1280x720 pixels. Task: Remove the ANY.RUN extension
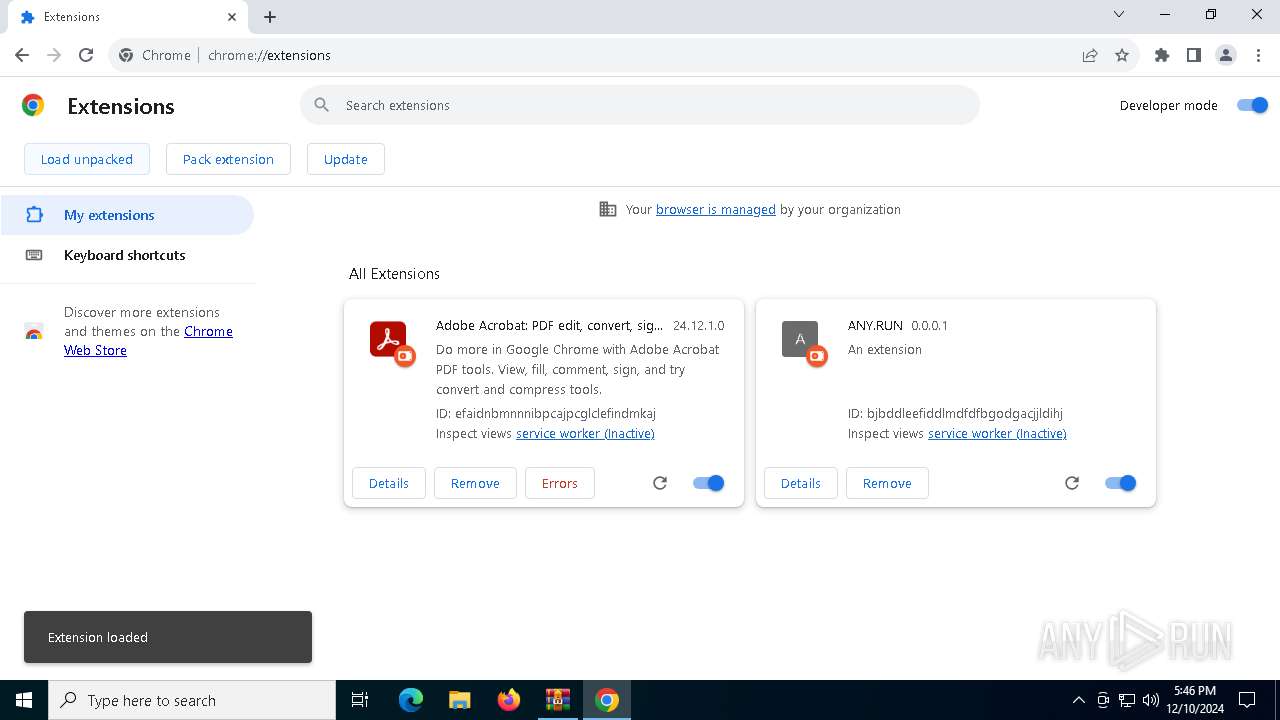tap(887, 483)
